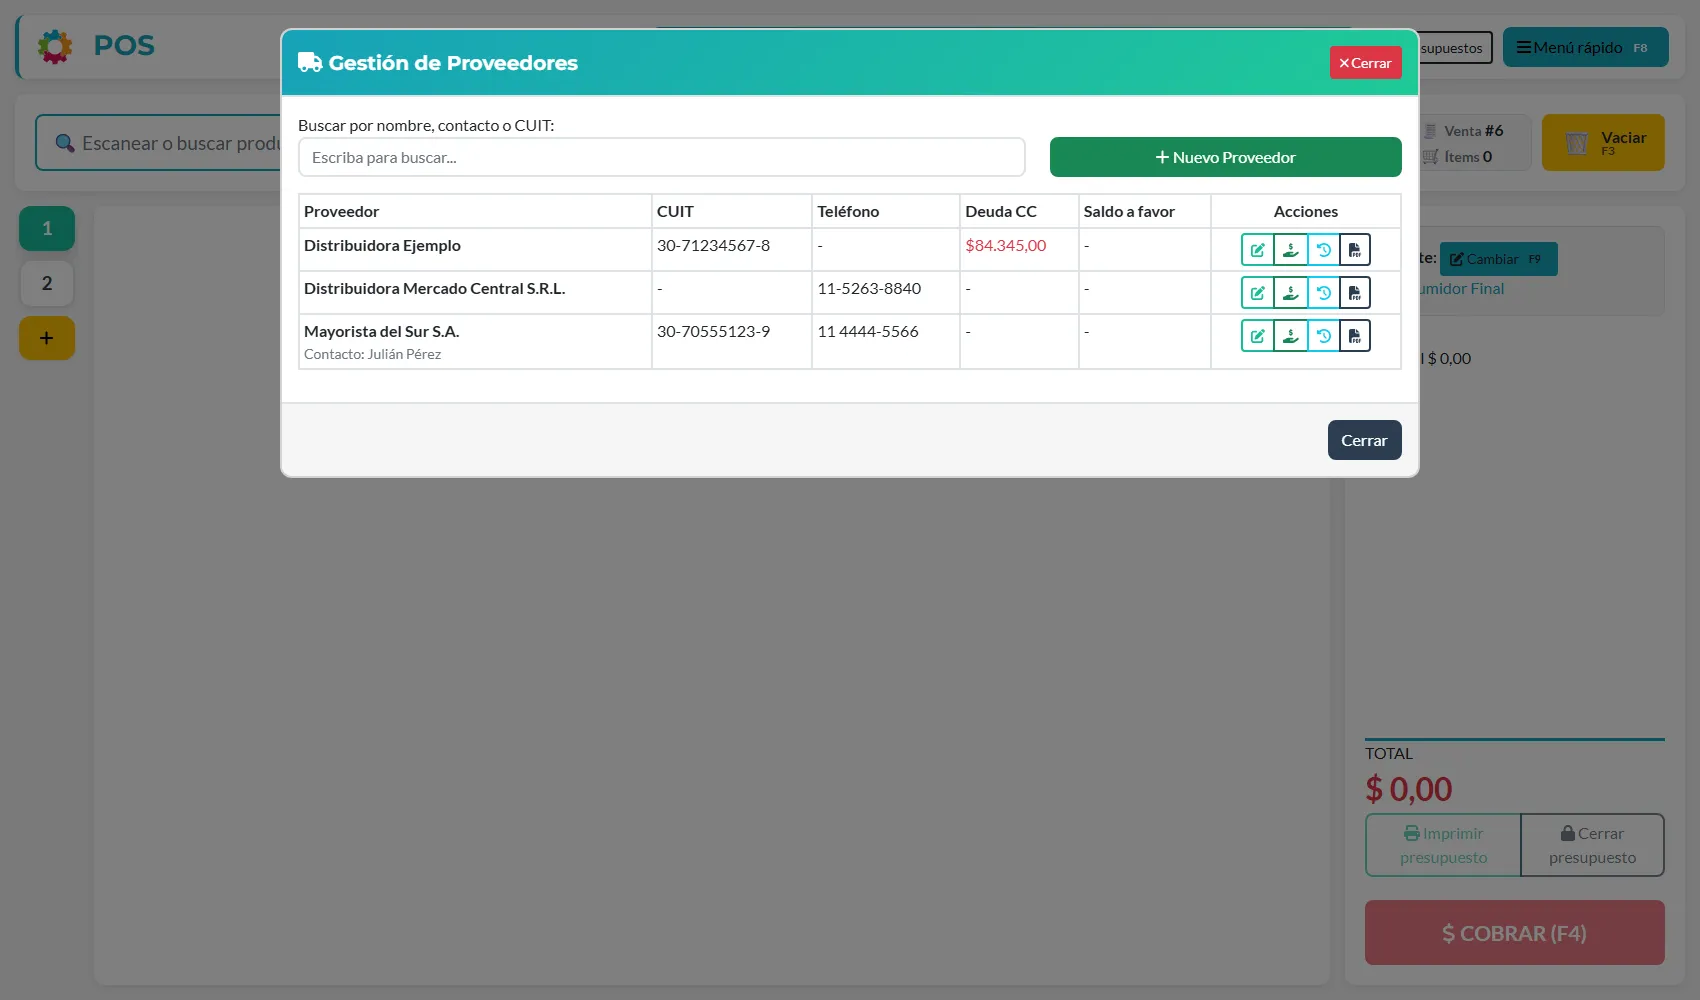Click Imprimir presupuesto button

(1443, 845)
